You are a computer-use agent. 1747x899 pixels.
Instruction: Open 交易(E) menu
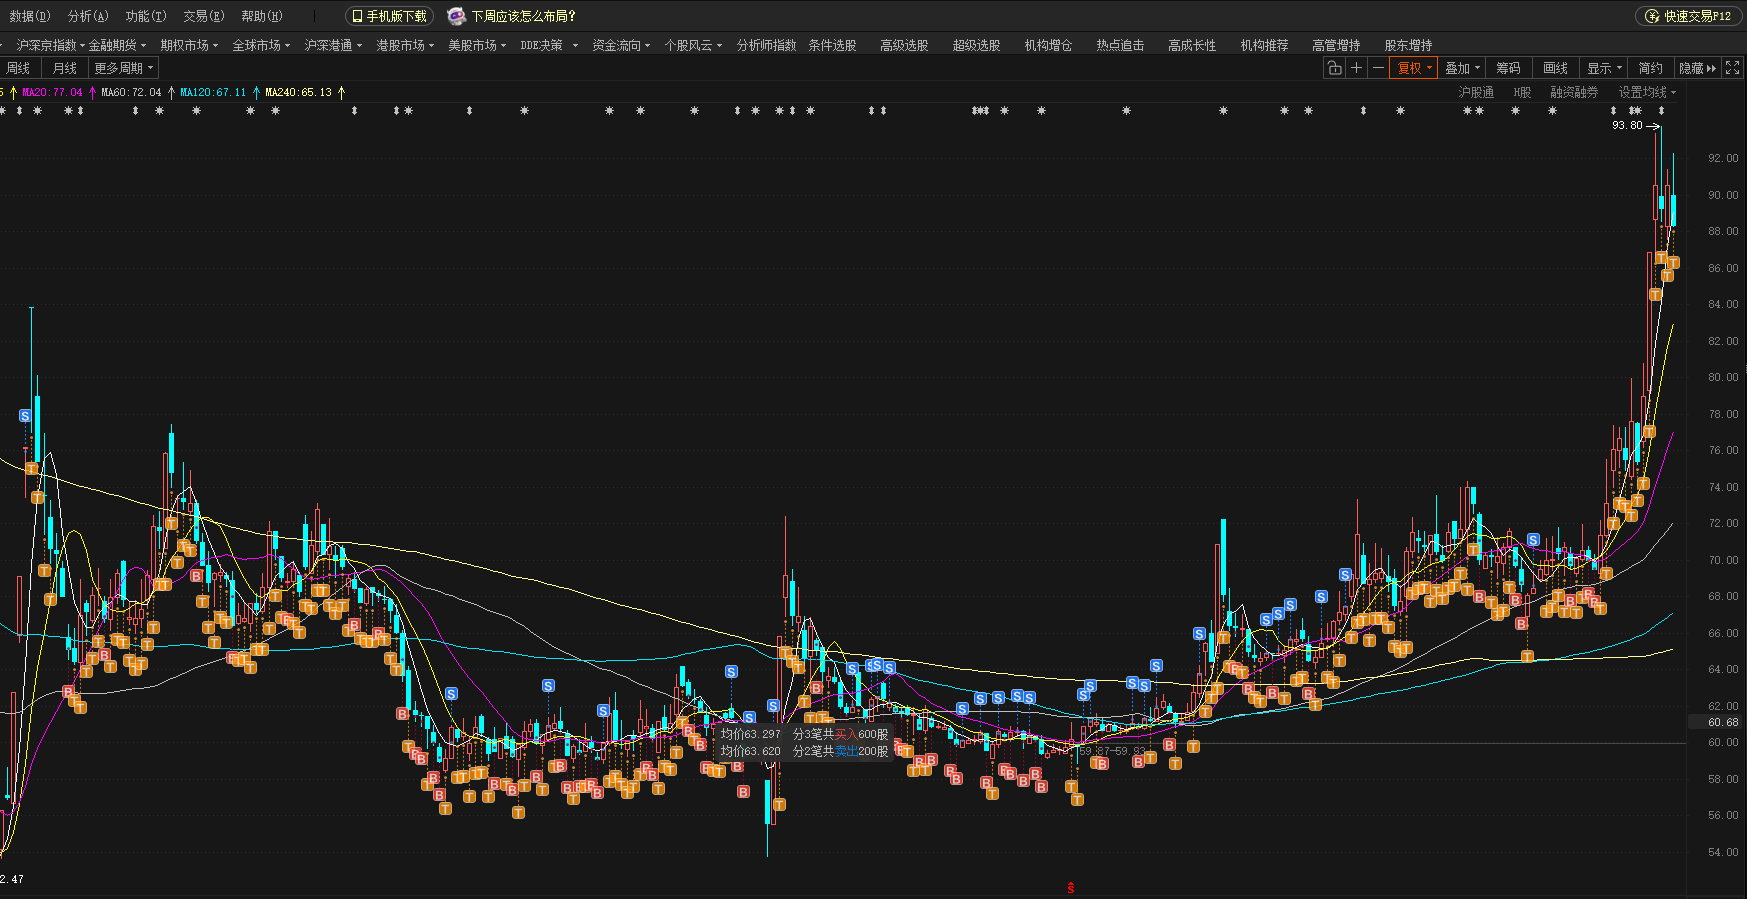pos(203,16)
